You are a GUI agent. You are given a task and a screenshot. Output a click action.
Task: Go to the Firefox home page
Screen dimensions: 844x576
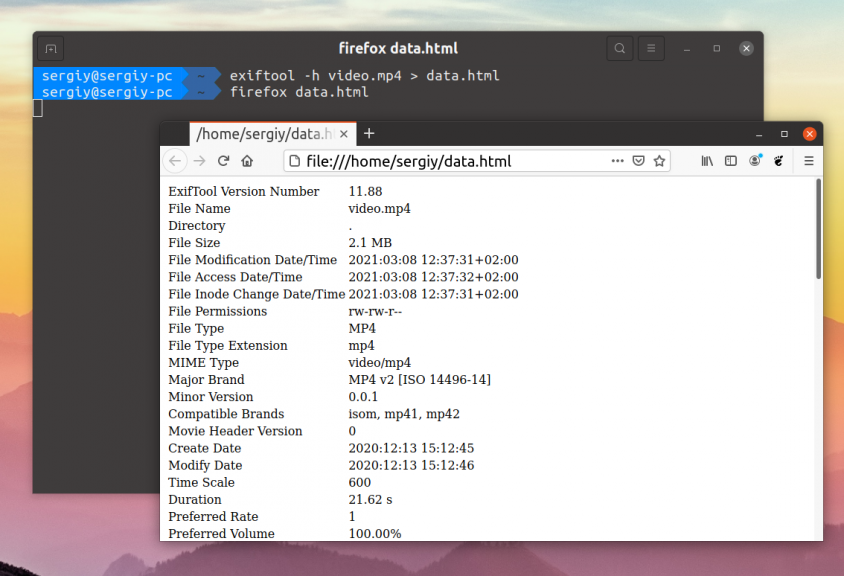click(x=247, y=161)
